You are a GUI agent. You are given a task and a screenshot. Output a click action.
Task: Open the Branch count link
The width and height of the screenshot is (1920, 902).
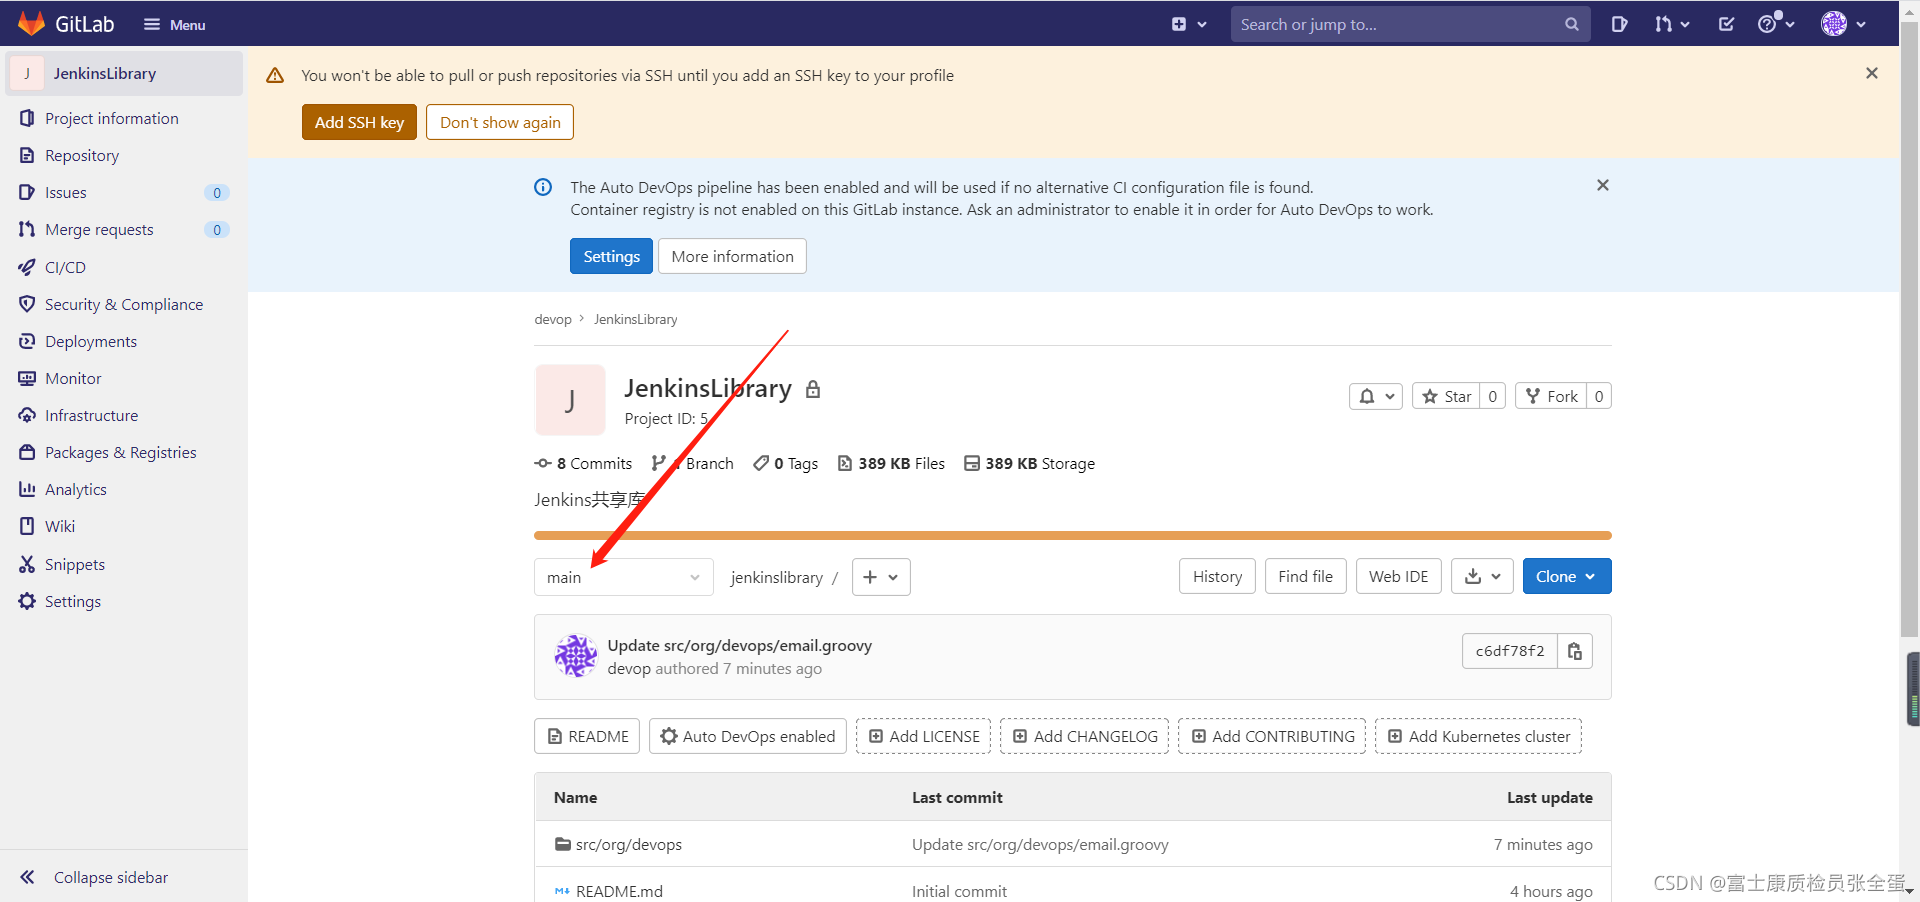tap(692, 463)
